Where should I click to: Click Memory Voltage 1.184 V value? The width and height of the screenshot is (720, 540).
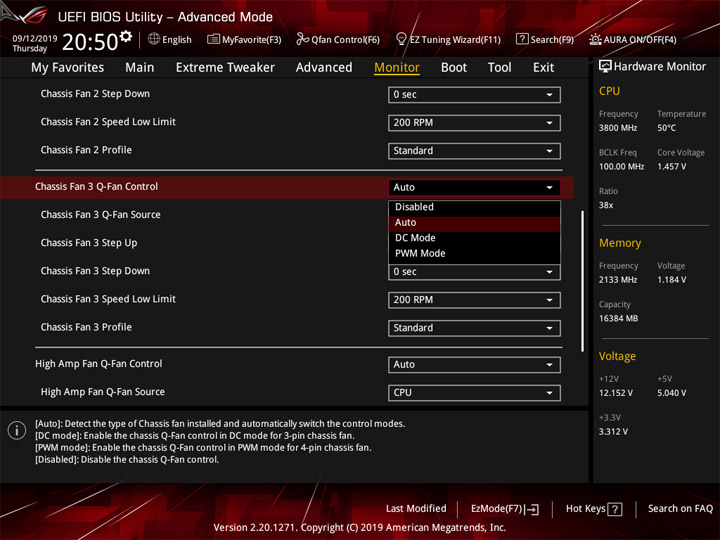pos(672,280)
